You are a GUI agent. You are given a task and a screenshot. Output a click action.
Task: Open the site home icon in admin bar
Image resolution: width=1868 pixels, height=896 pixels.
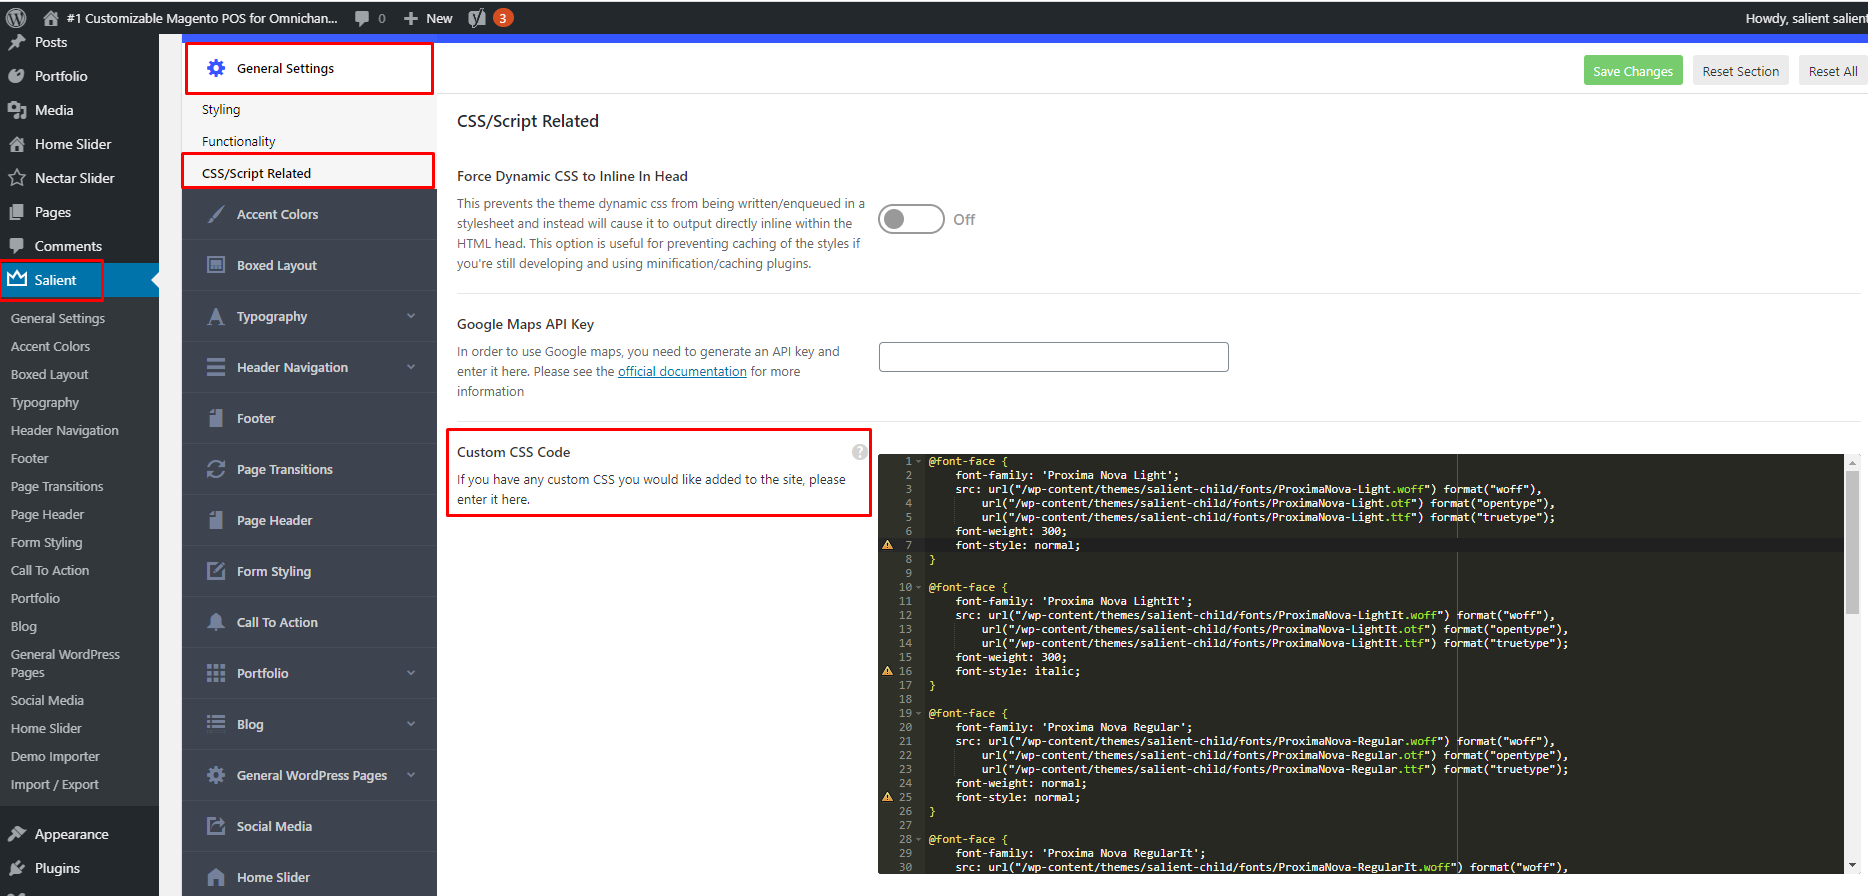50,18
